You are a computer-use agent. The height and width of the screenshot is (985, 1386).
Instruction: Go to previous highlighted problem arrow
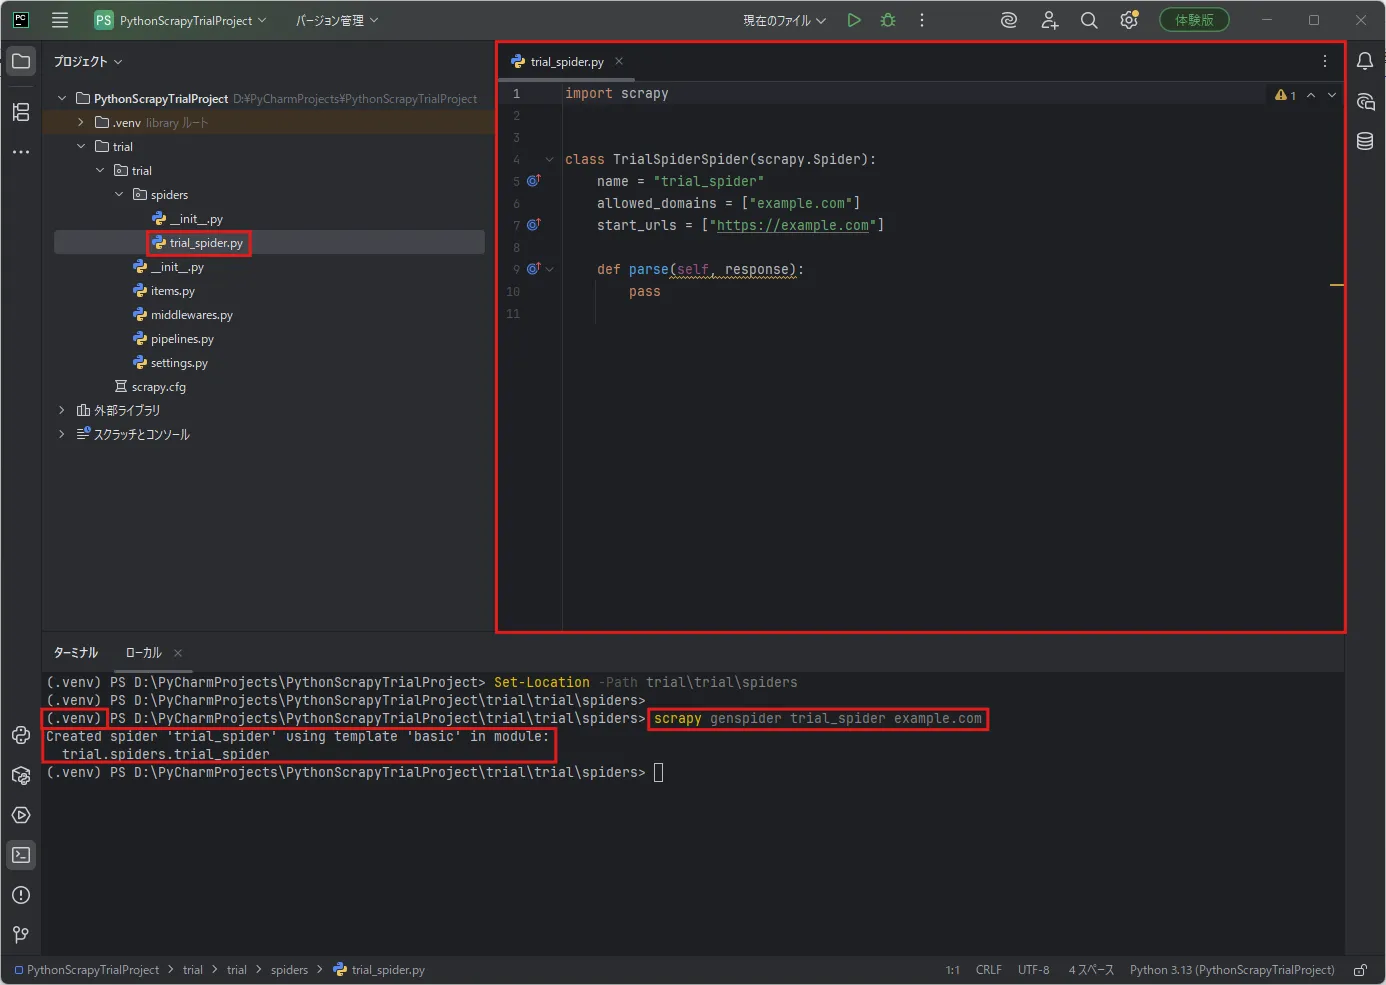(x=1311, y=95)
